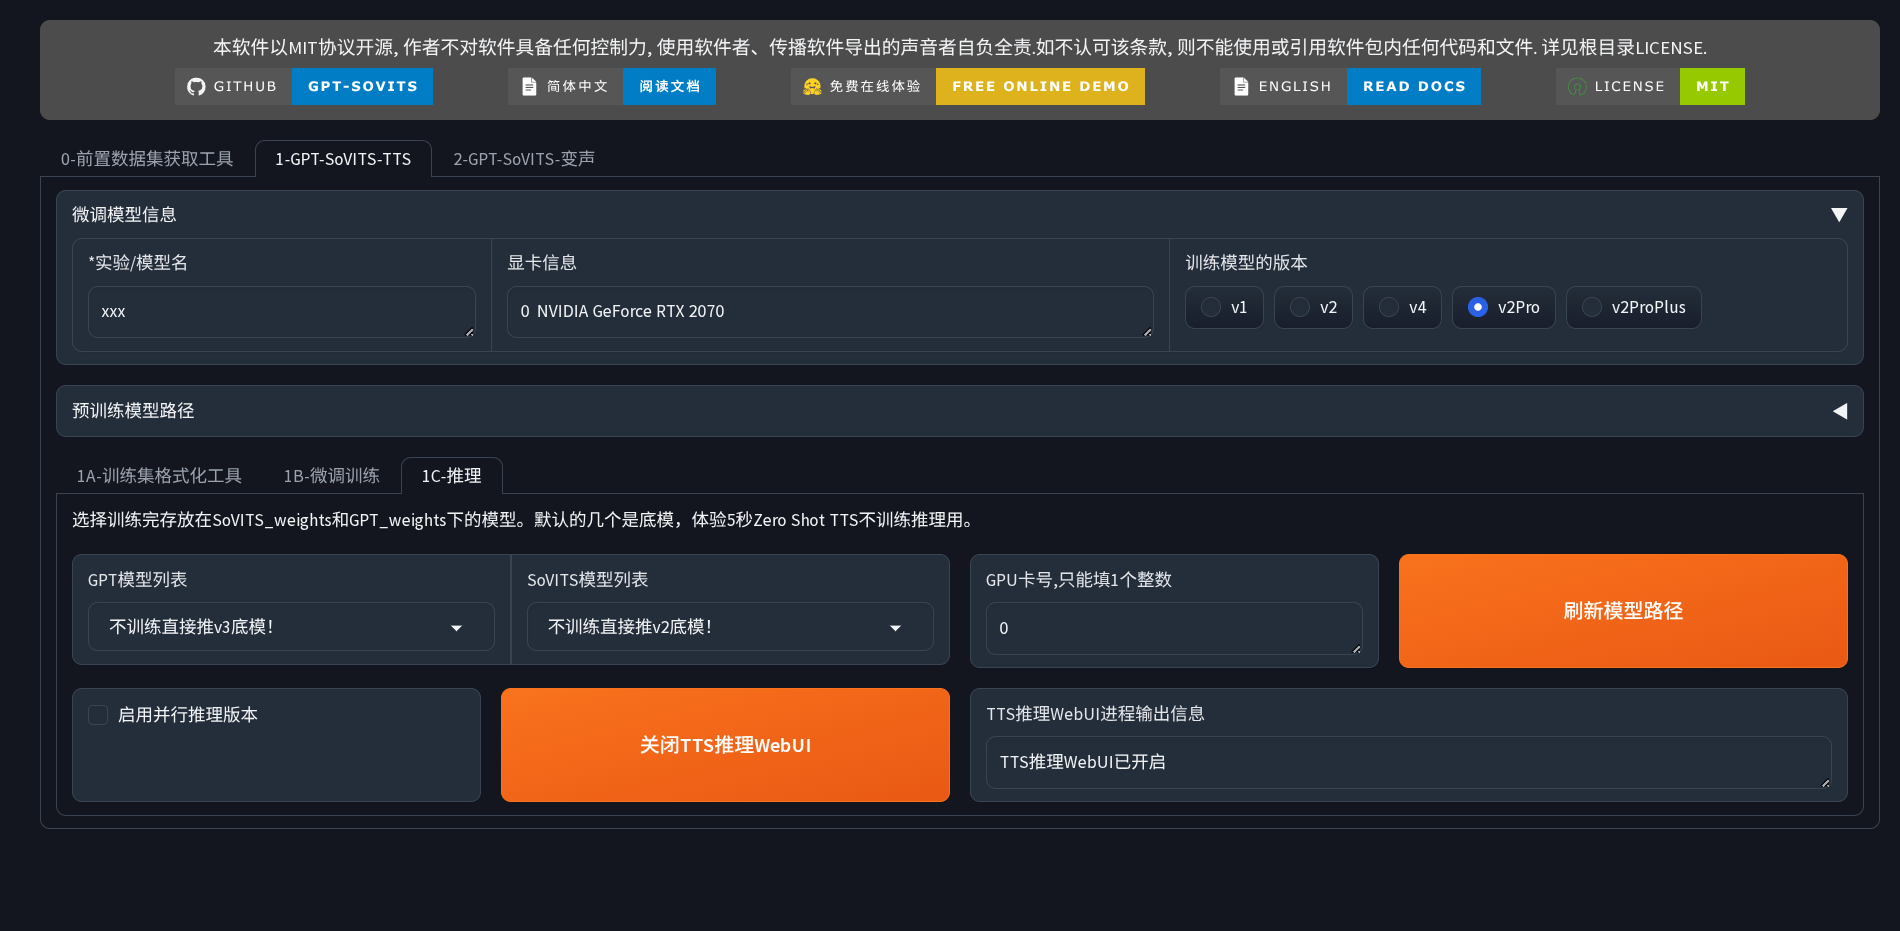Select the v2 model version radio
1900x931 pixels.
click(1313, 307)
